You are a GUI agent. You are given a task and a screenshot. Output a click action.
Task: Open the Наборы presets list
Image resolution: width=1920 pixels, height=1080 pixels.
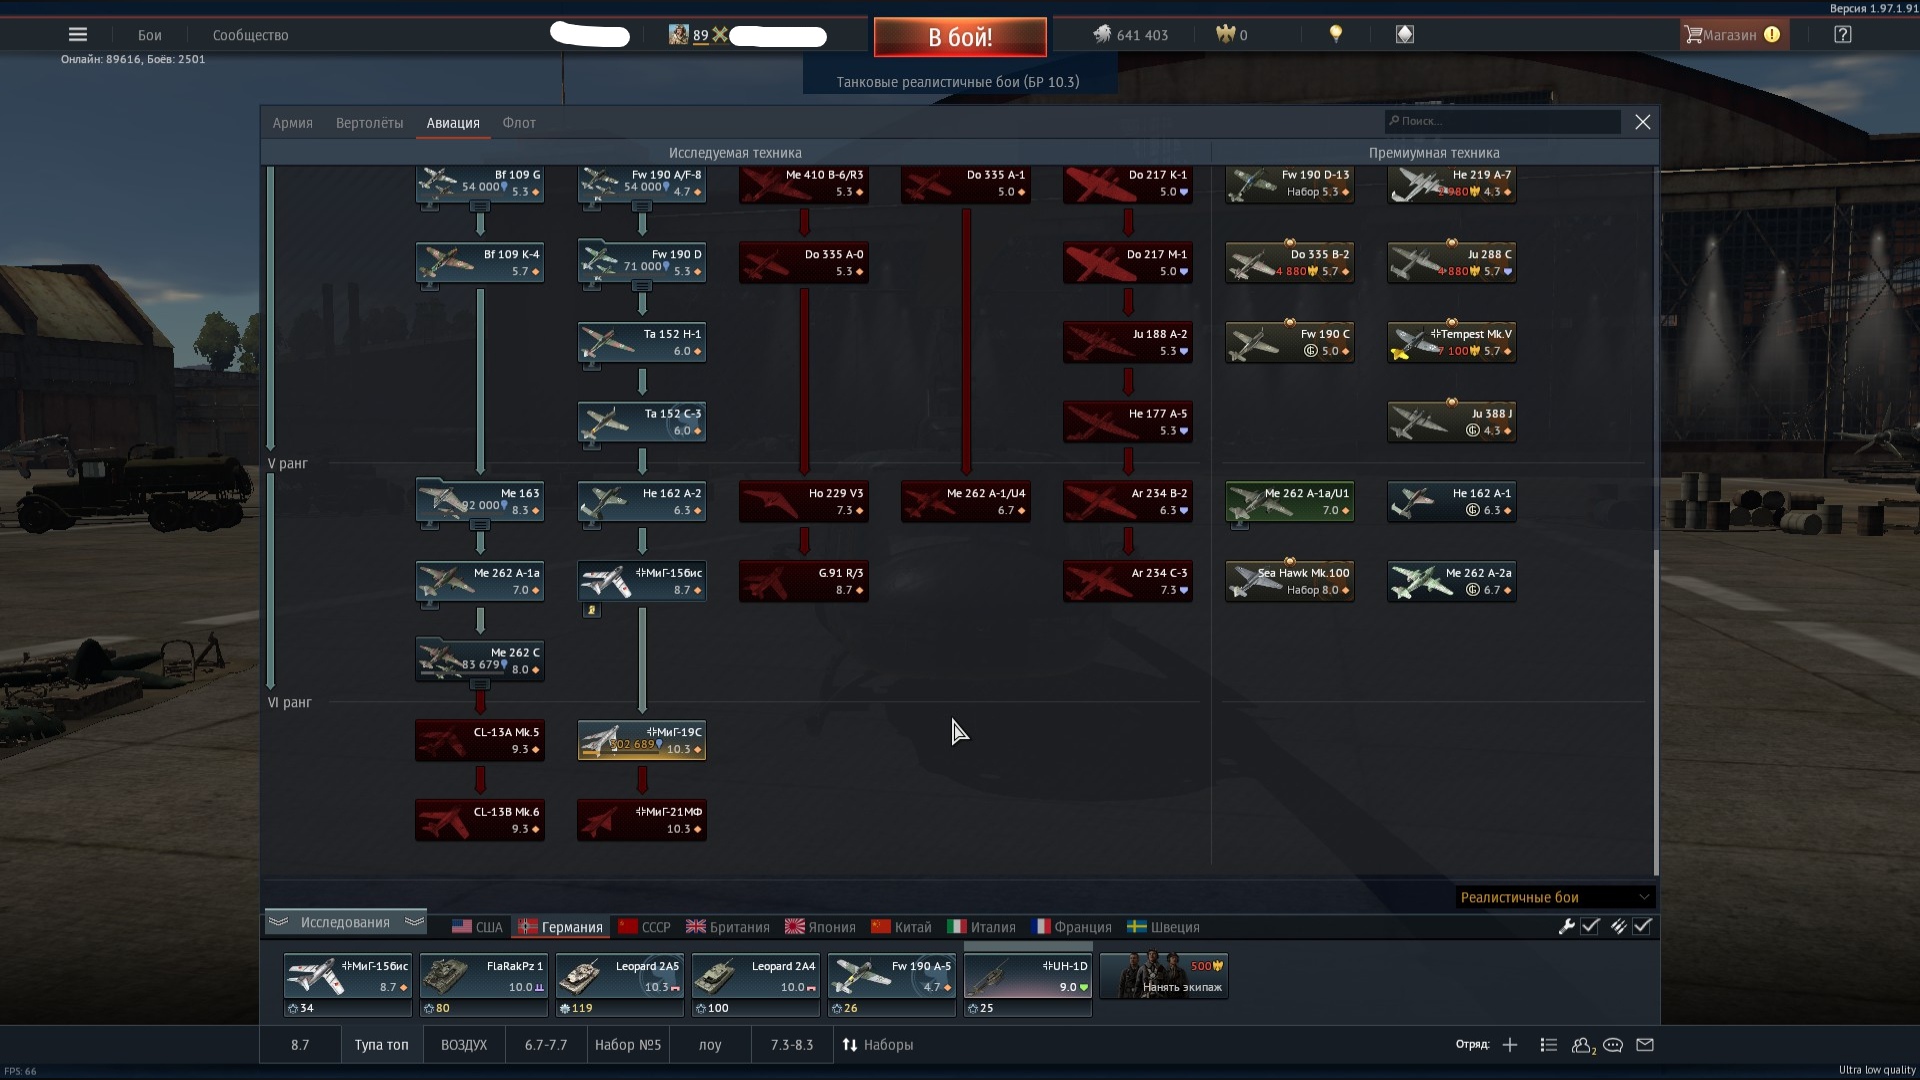pos(878,1045)
